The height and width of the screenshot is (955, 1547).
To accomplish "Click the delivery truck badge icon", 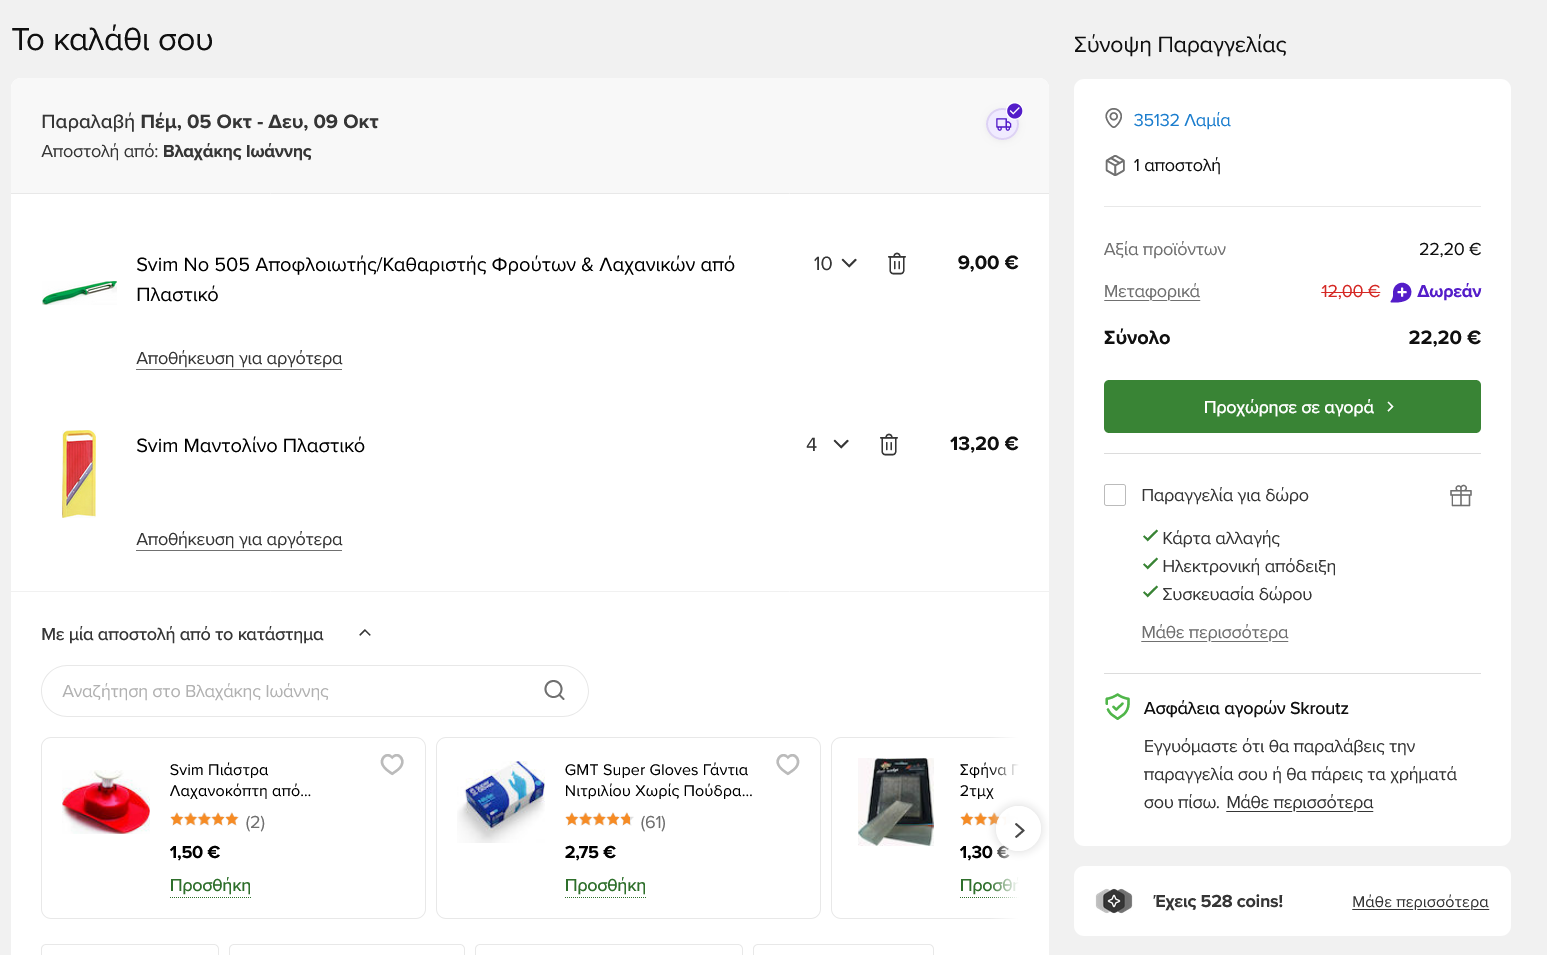I will pyautogui.click(x=1003, y=123).
